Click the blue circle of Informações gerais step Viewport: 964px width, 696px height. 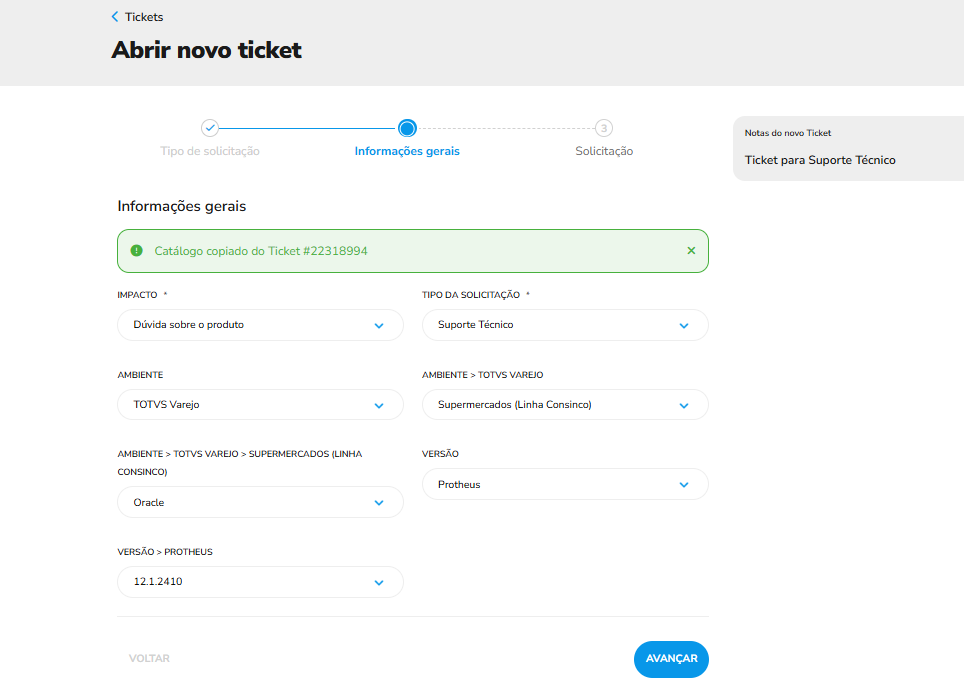tap(406, 129)
